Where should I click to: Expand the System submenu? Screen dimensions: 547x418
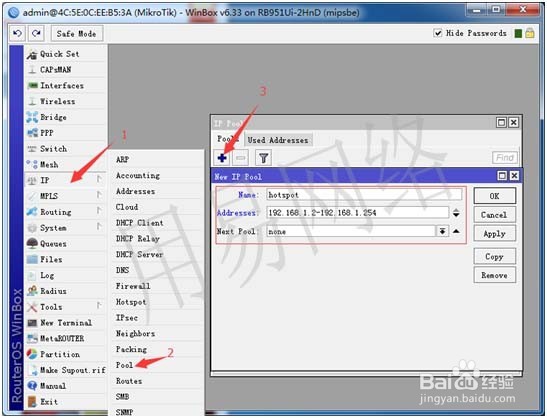coord(66,227)
